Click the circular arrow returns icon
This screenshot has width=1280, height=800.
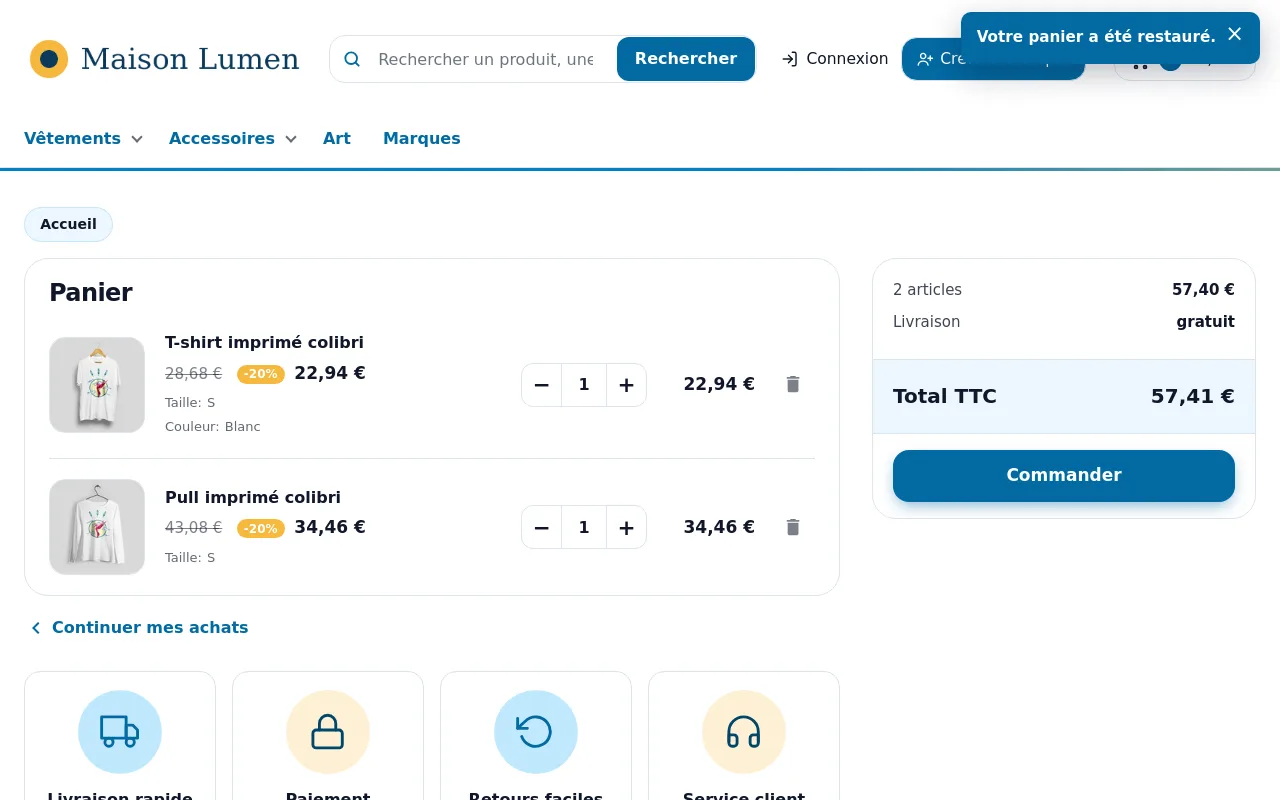pyautogui.click(x=536, y=732)
